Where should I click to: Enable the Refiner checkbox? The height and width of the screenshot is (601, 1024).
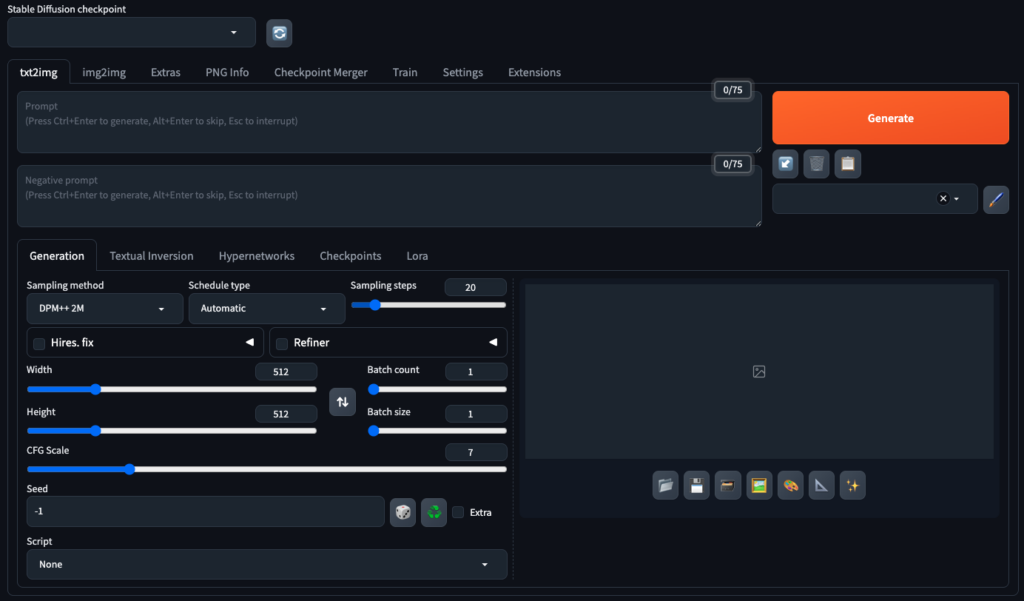click(281, 343)
